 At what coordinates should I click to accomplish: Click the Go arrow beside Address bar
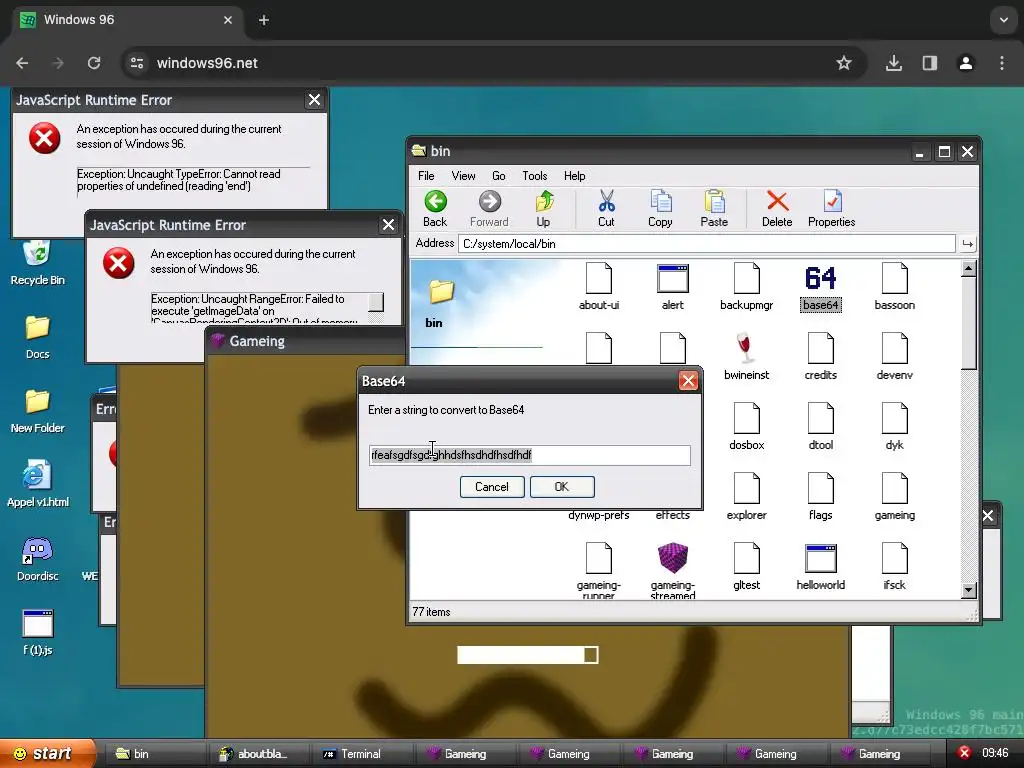pyautogui.click(x=967, y=244)
